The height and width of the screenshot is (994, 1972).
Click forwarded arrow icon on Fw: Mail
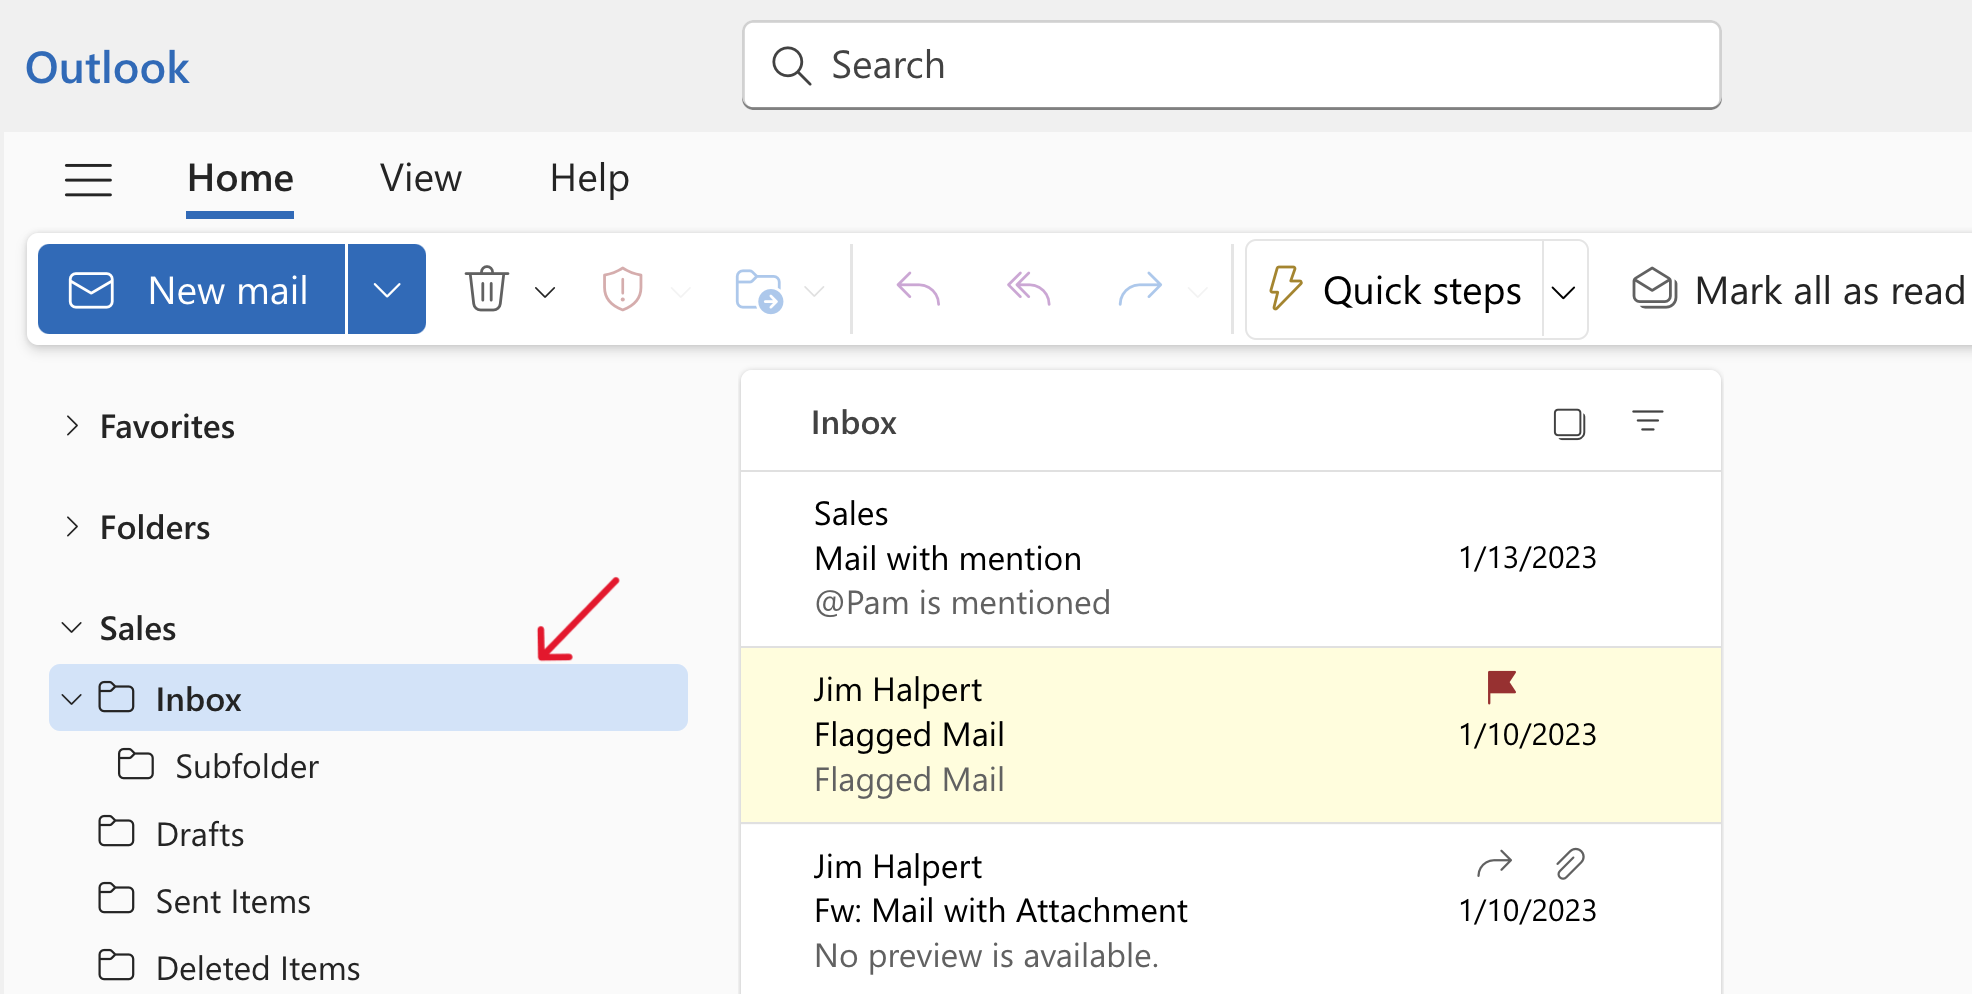(1494, 863)
